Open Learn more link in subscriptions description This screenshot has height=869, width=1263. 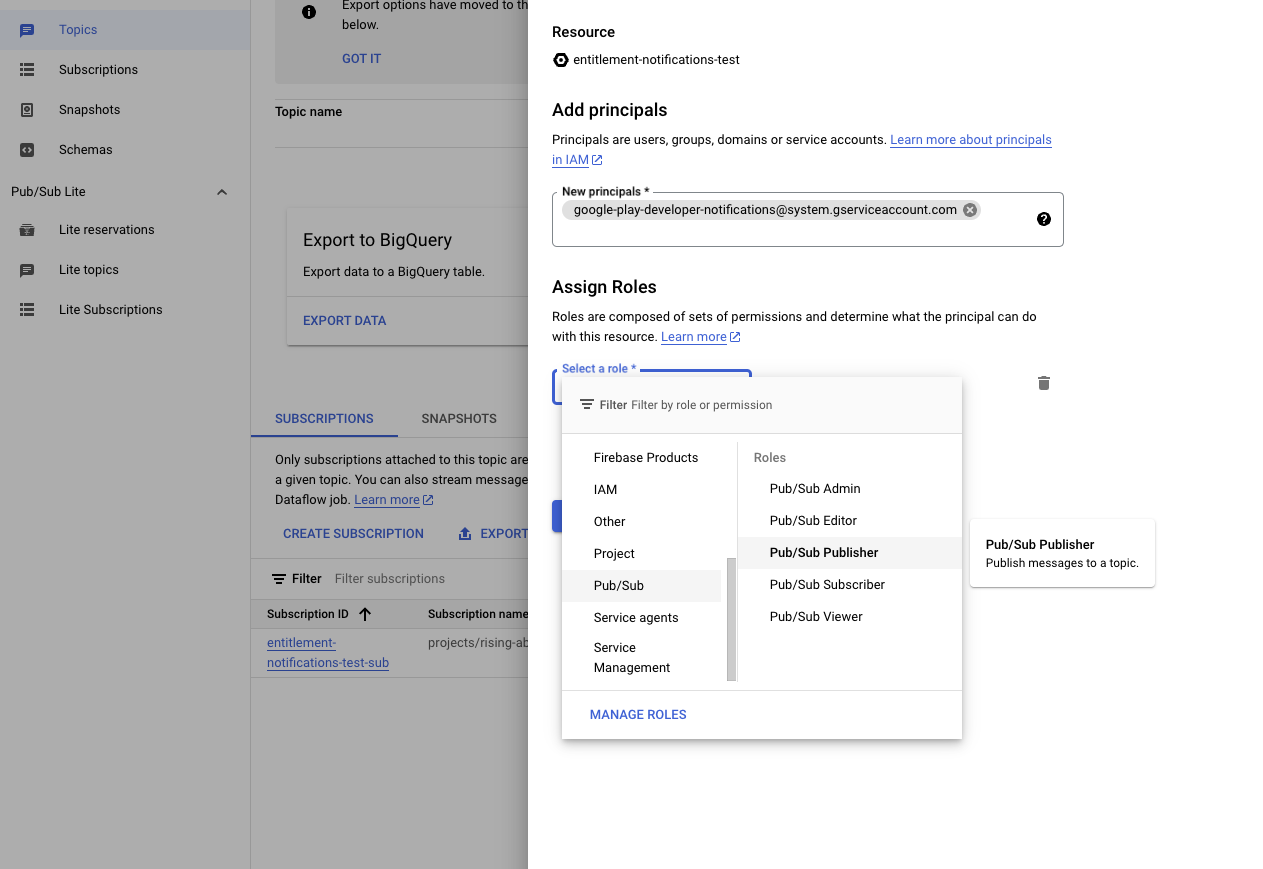pos(394,500)
